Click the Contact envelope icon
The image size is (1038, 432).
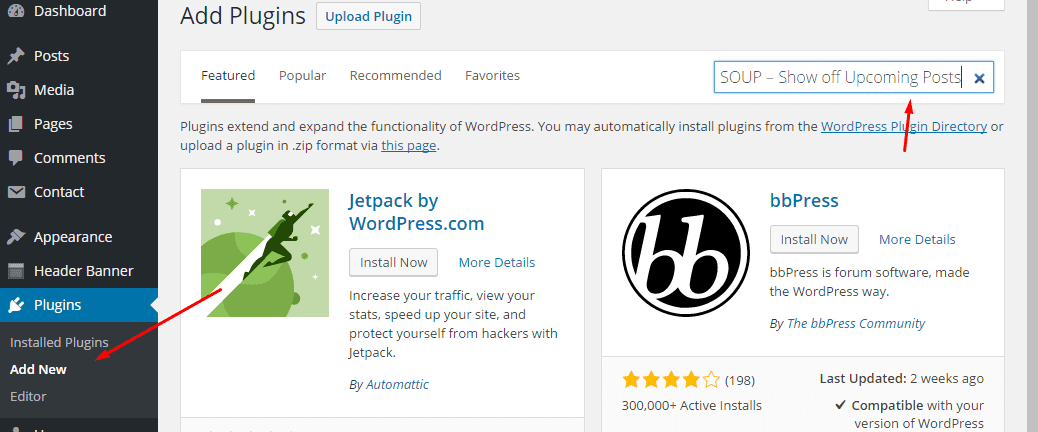[x=16, y=192]
